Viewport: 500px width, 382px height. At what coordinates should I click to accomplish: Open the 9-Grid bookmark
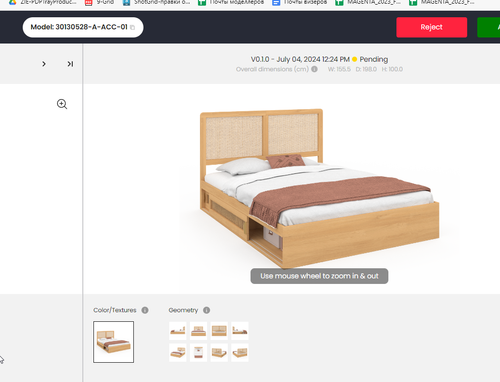point(100,2)
